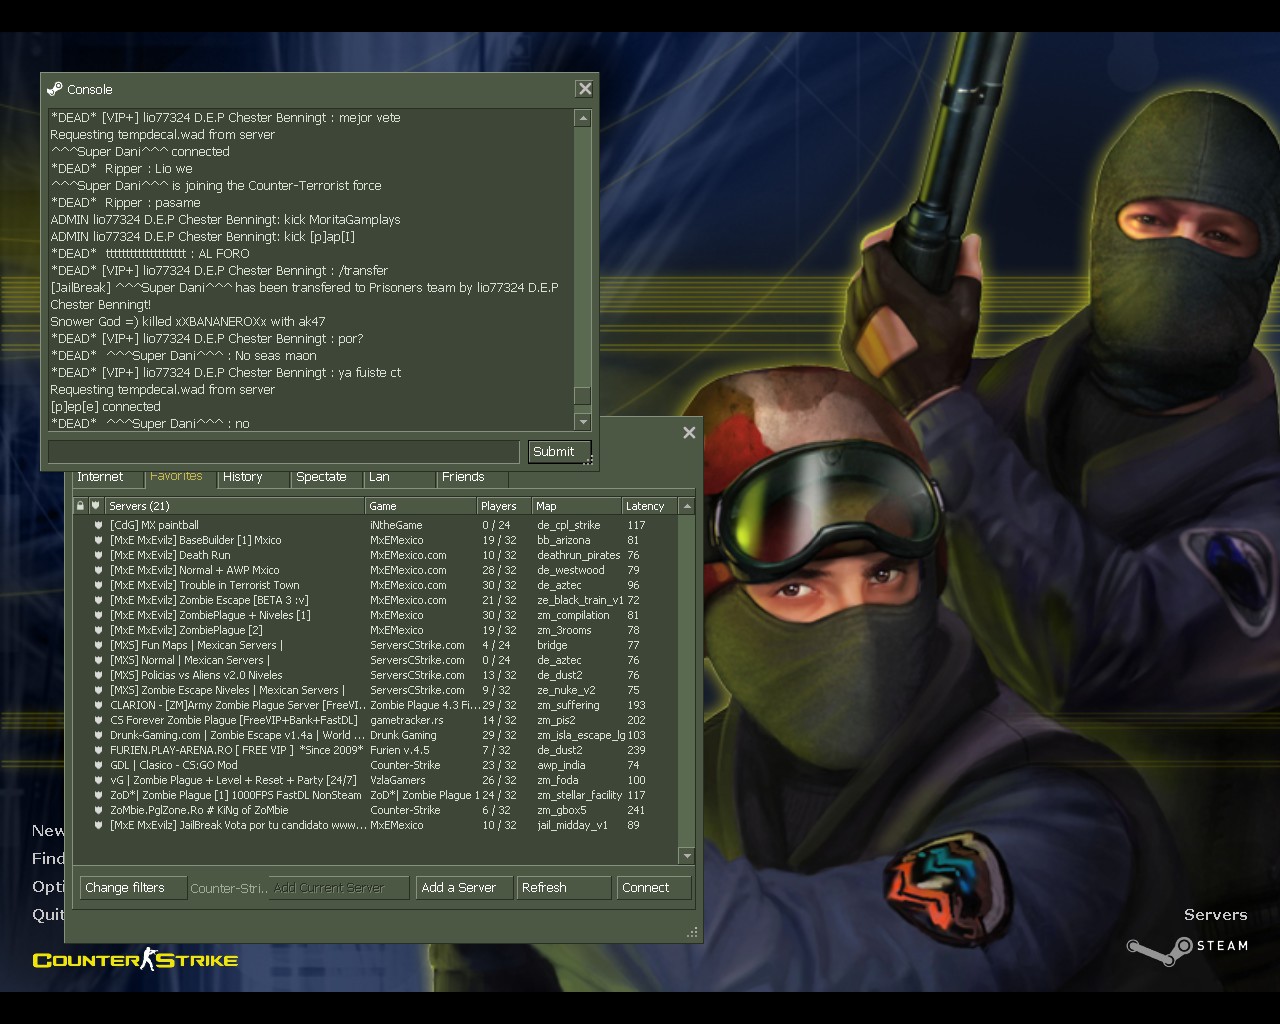Image resolution: width=1280 pixels, height=1024 pixels.
Task: Click the iNtheGame game cell
Action: coord(396,525)
